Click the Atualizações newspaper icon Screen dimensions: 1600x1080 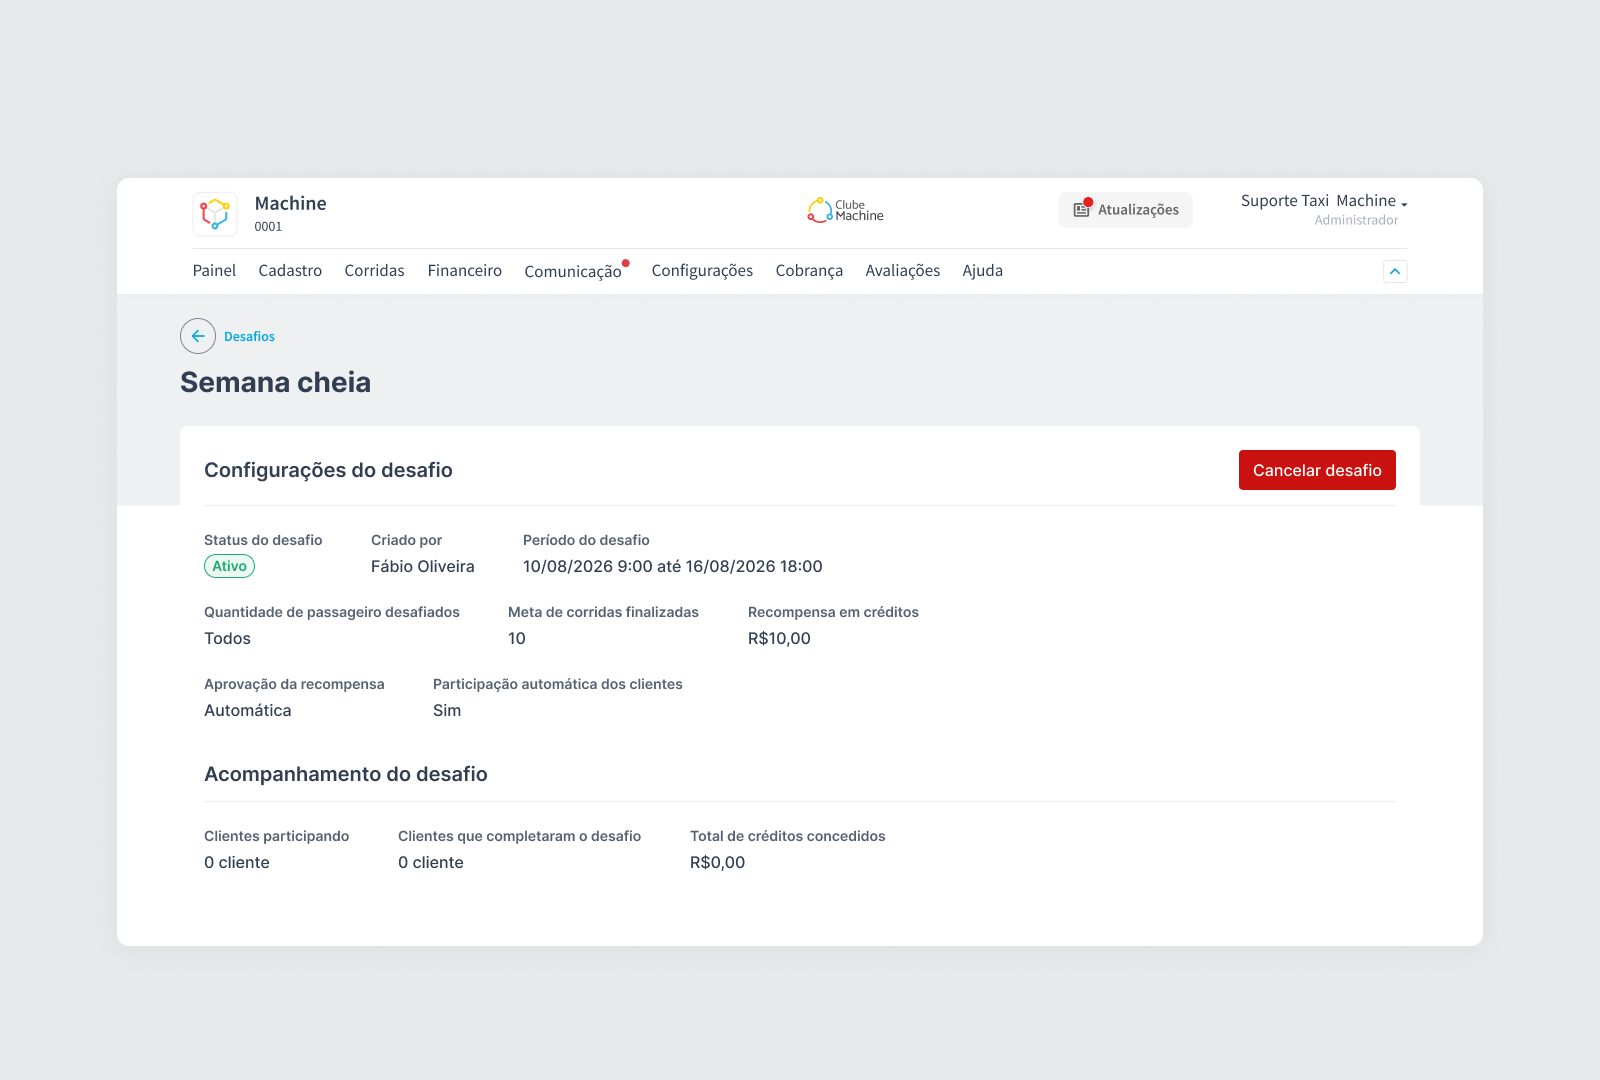coord(1082,209)
